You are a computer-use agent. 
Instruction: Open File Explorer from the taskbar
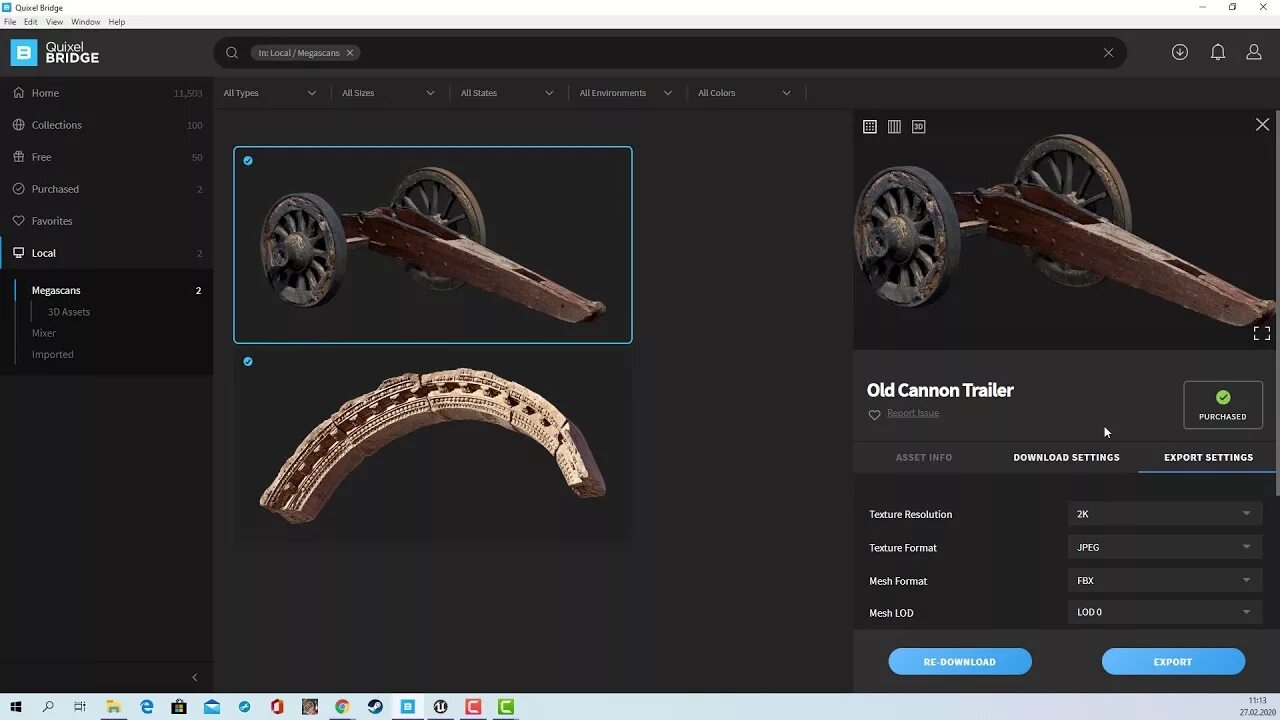tap(114, 707)
